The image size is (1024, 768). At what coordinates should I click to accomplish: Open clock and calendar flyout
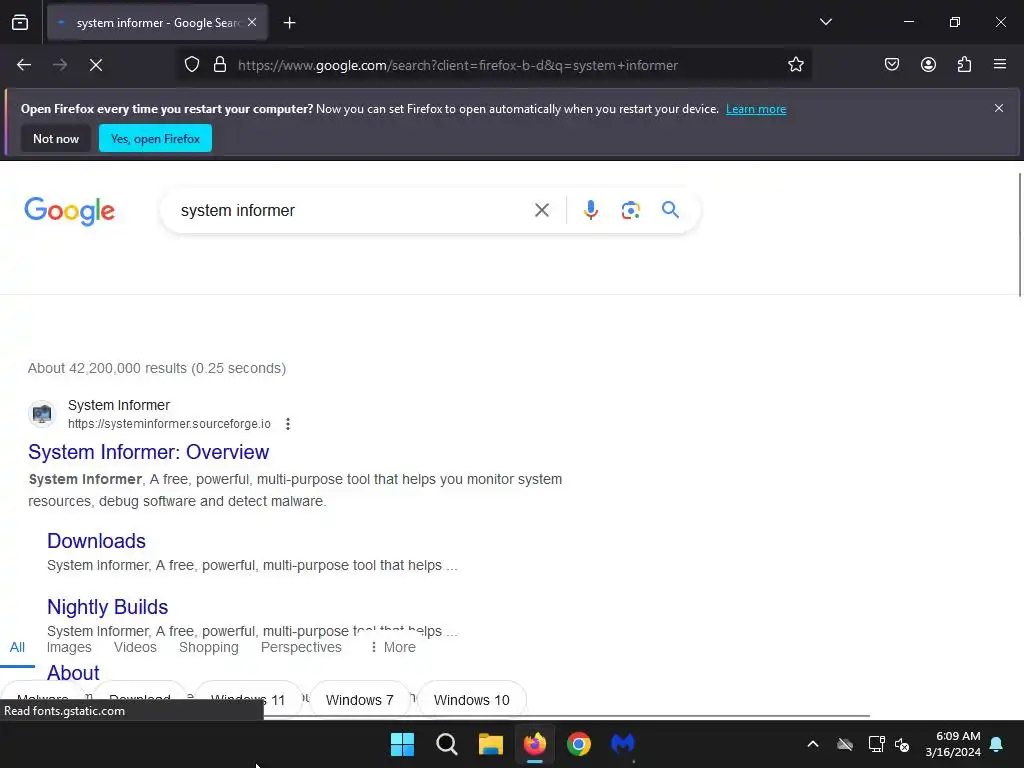pos(953,744)
